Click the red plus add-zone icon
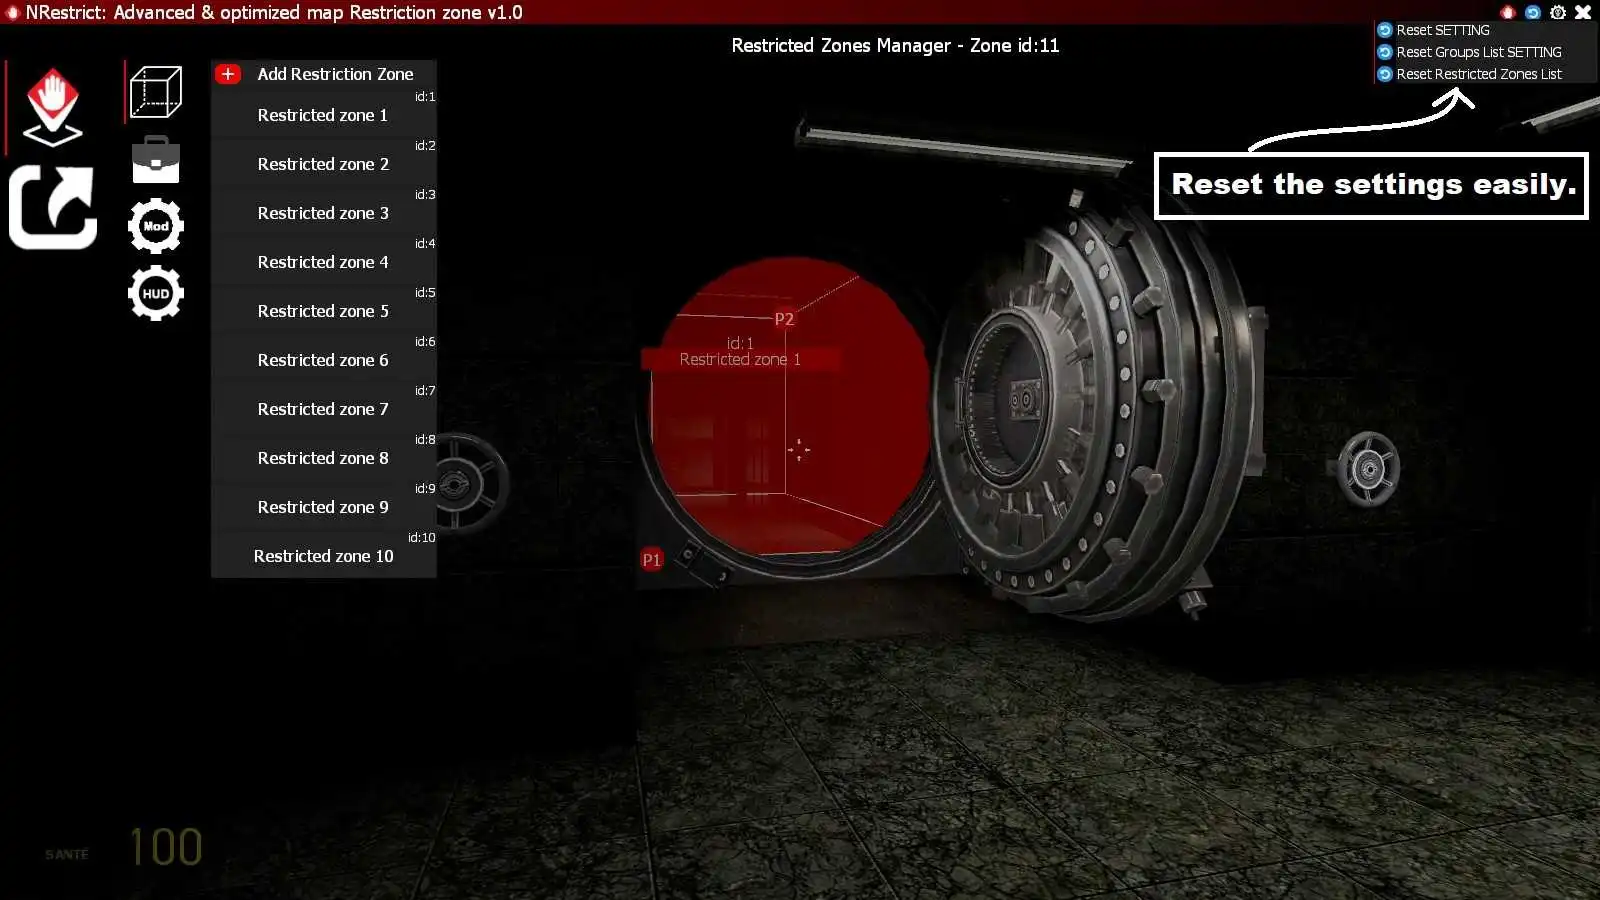 (228, 74)
